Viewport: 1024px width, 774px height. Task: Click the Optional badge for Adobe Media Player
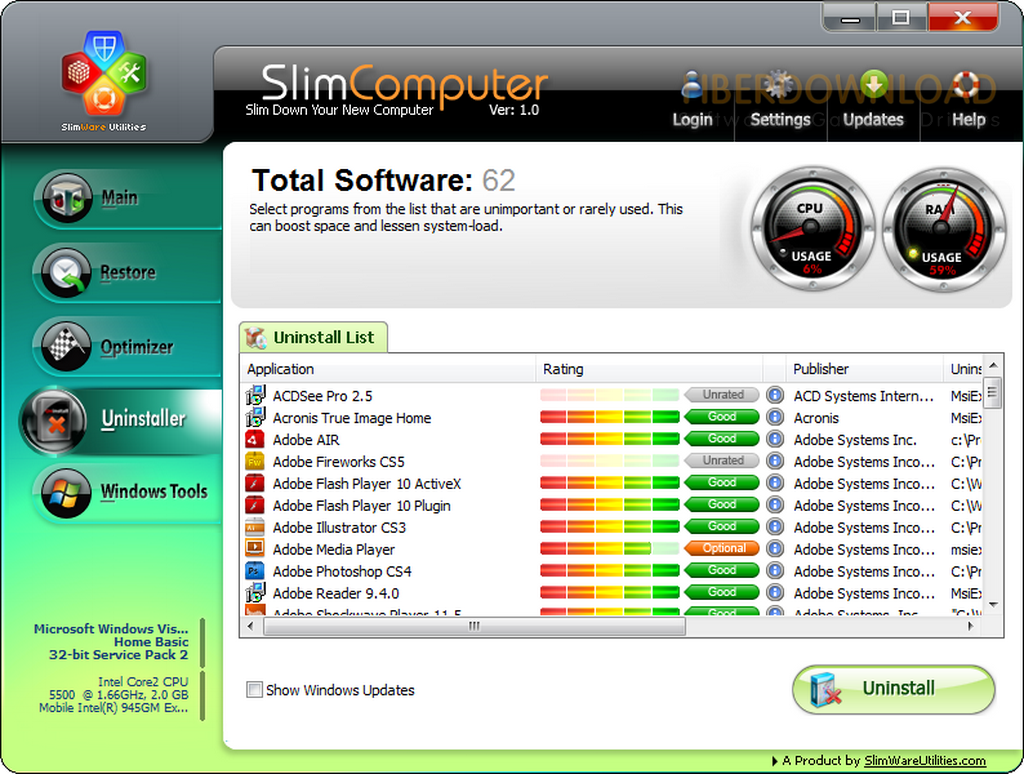click(x=722, y=548)
